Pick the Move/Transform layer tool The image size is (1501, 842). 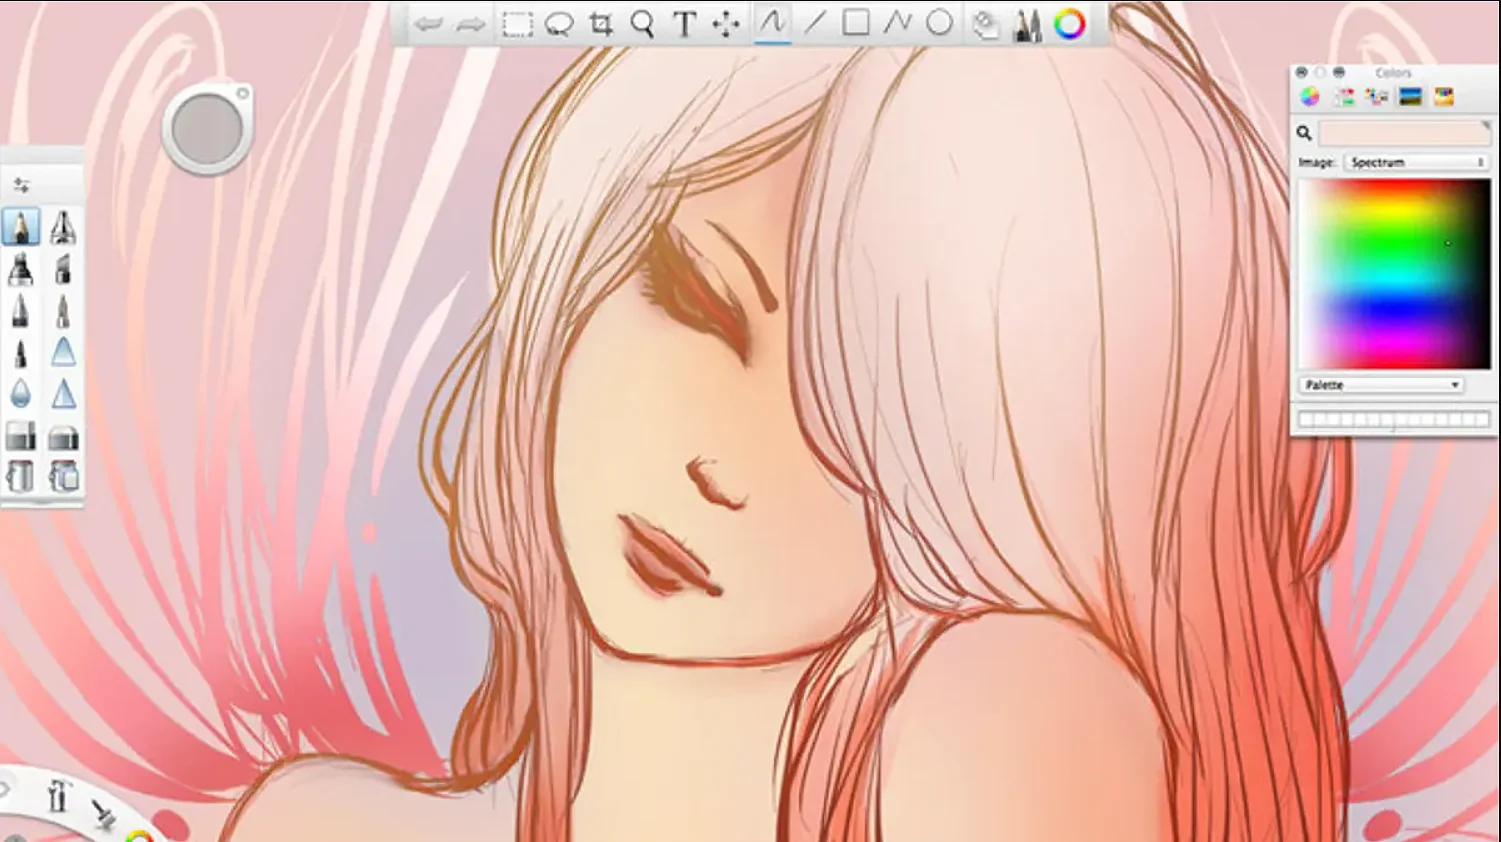(x=726, y=24)
